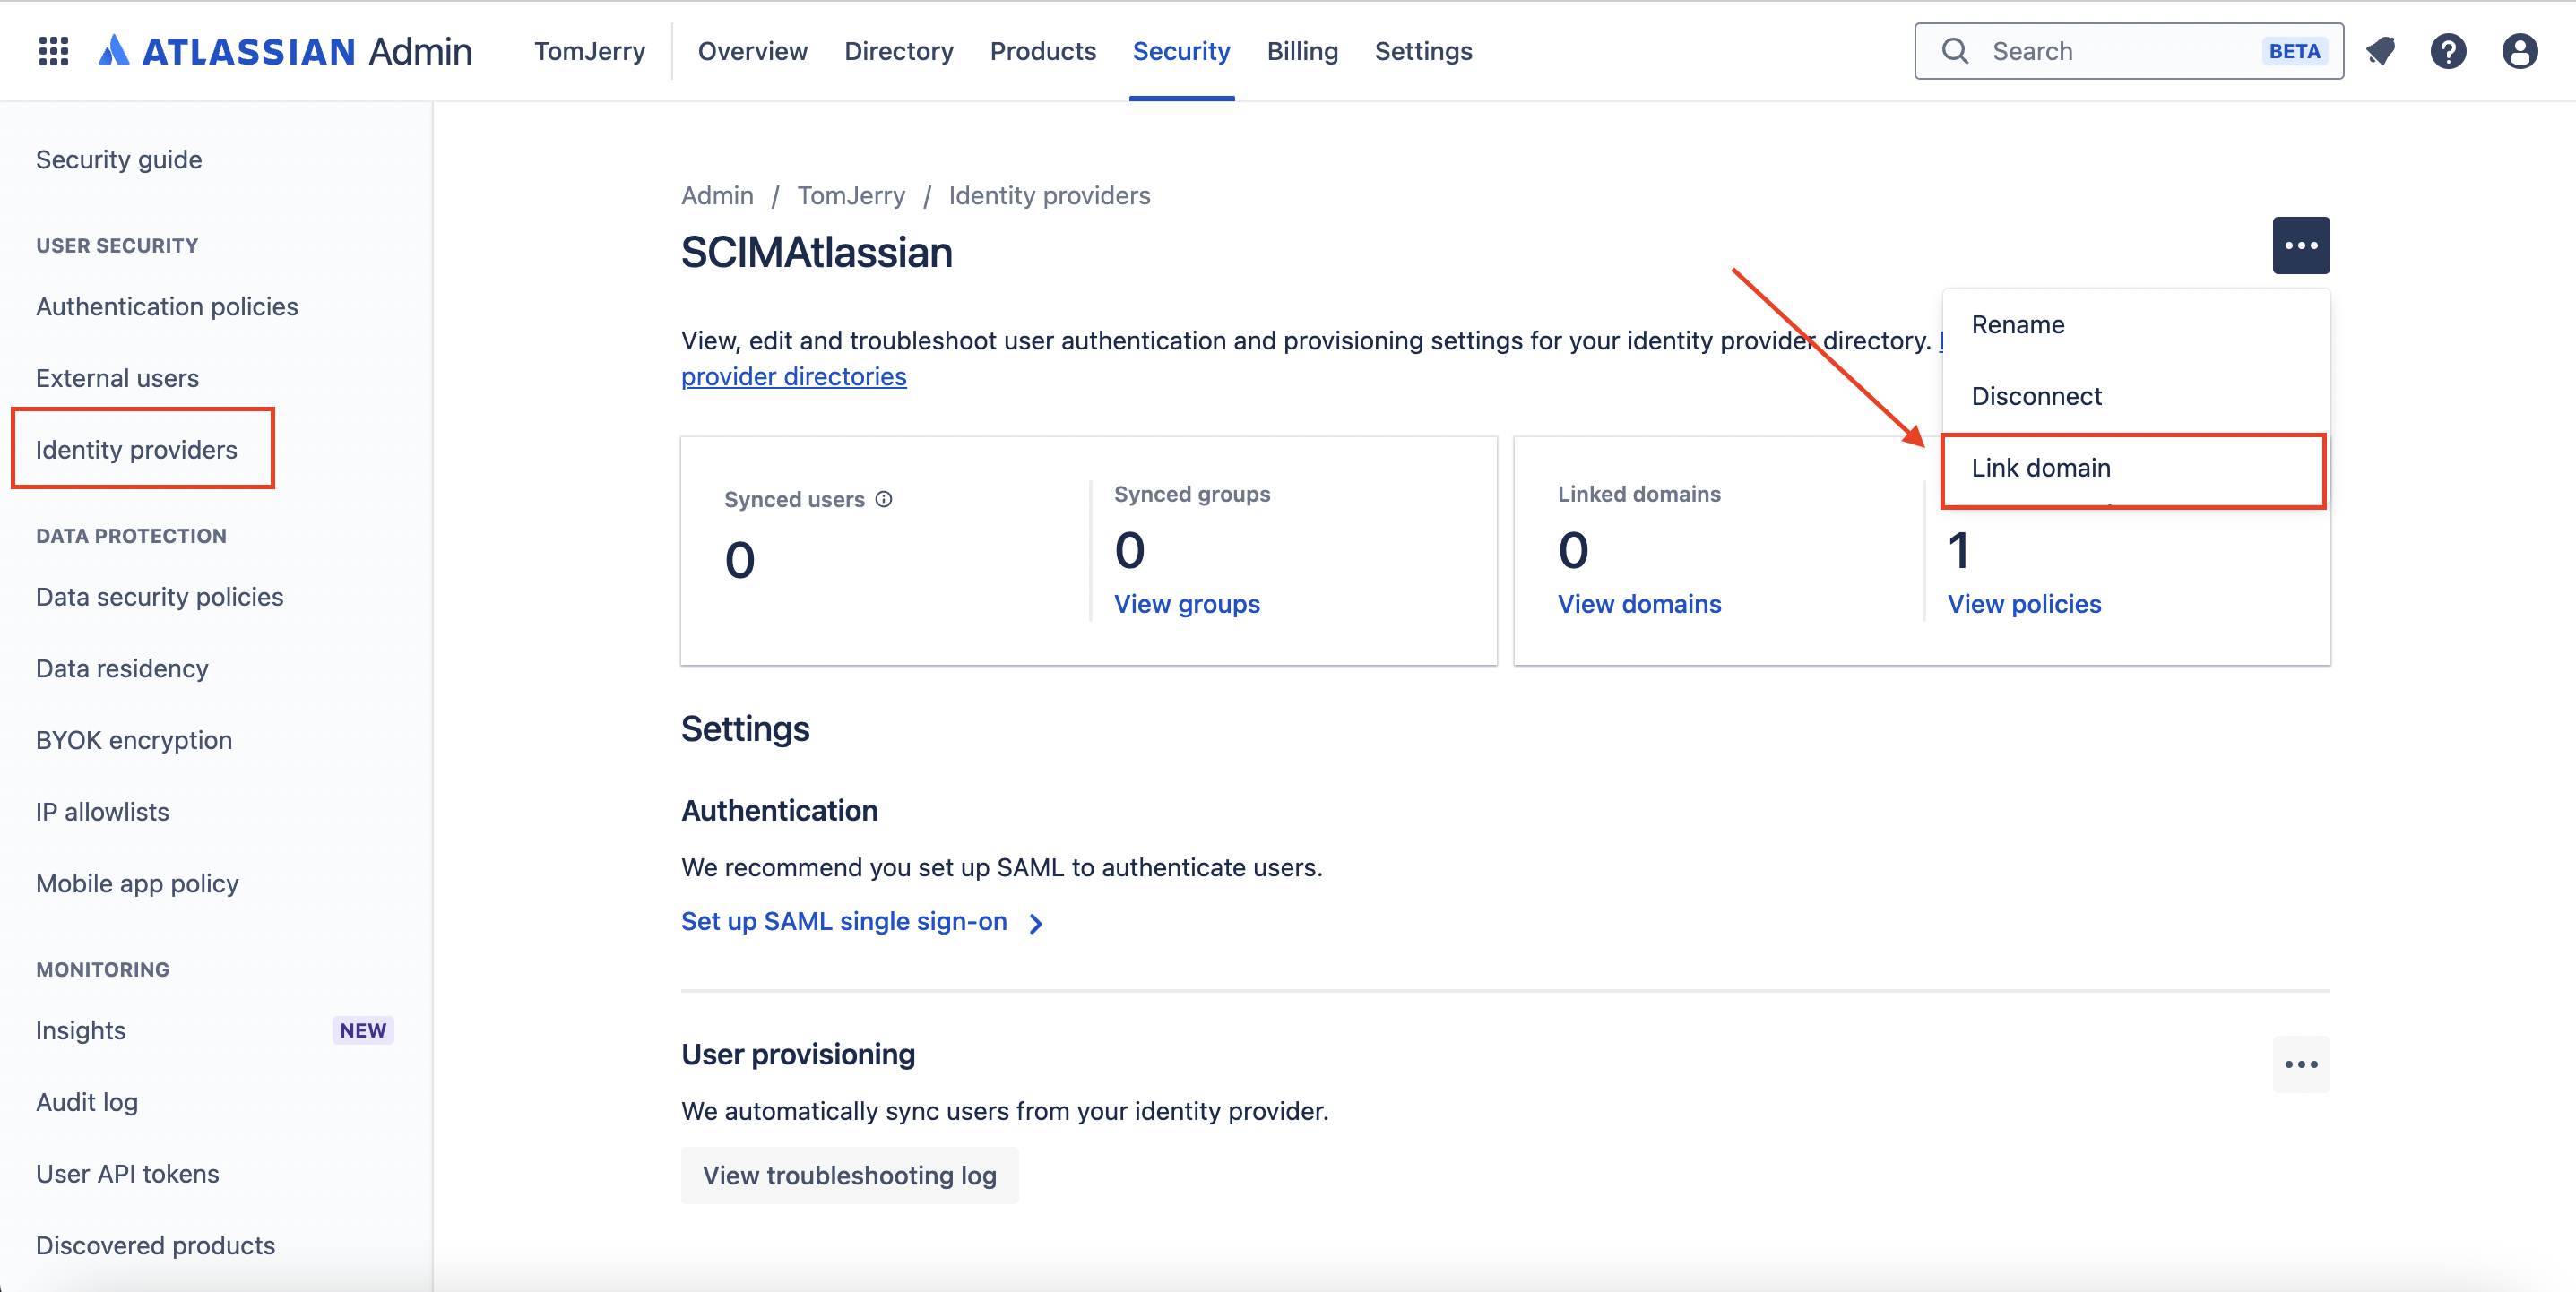
Task: Open Authentication policies in sidebar
Action: (167, 307)
